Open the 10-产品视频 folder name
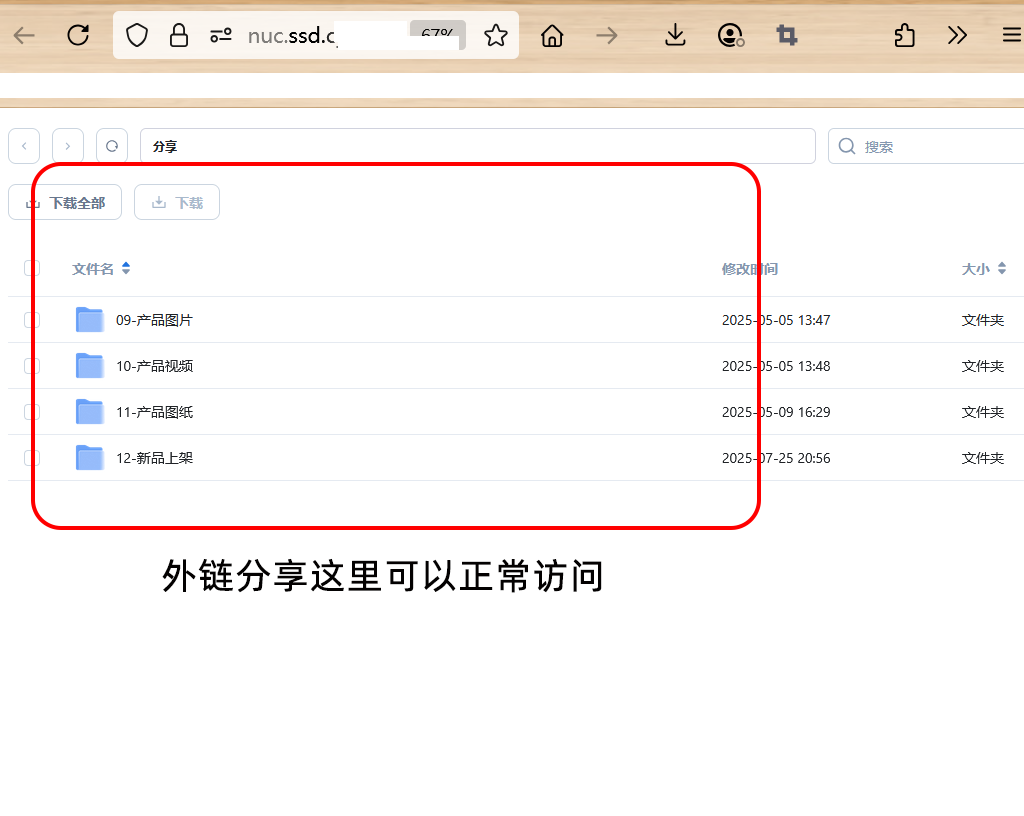Screen dimensions: 1024x816 click(154, 366)
